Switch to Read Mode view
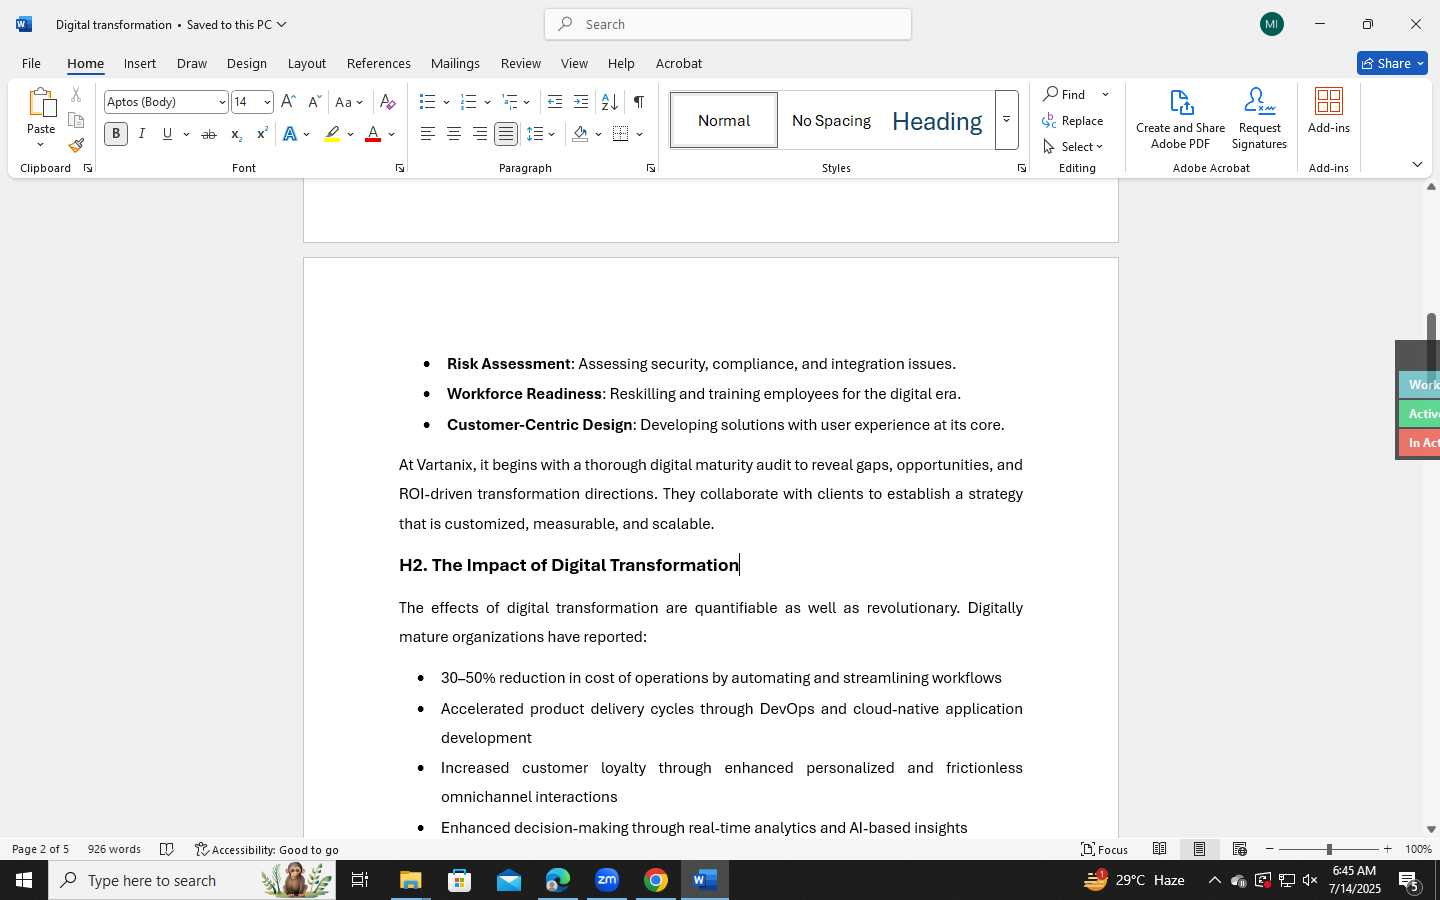Screen dimensions: 1440x900 1160,849
